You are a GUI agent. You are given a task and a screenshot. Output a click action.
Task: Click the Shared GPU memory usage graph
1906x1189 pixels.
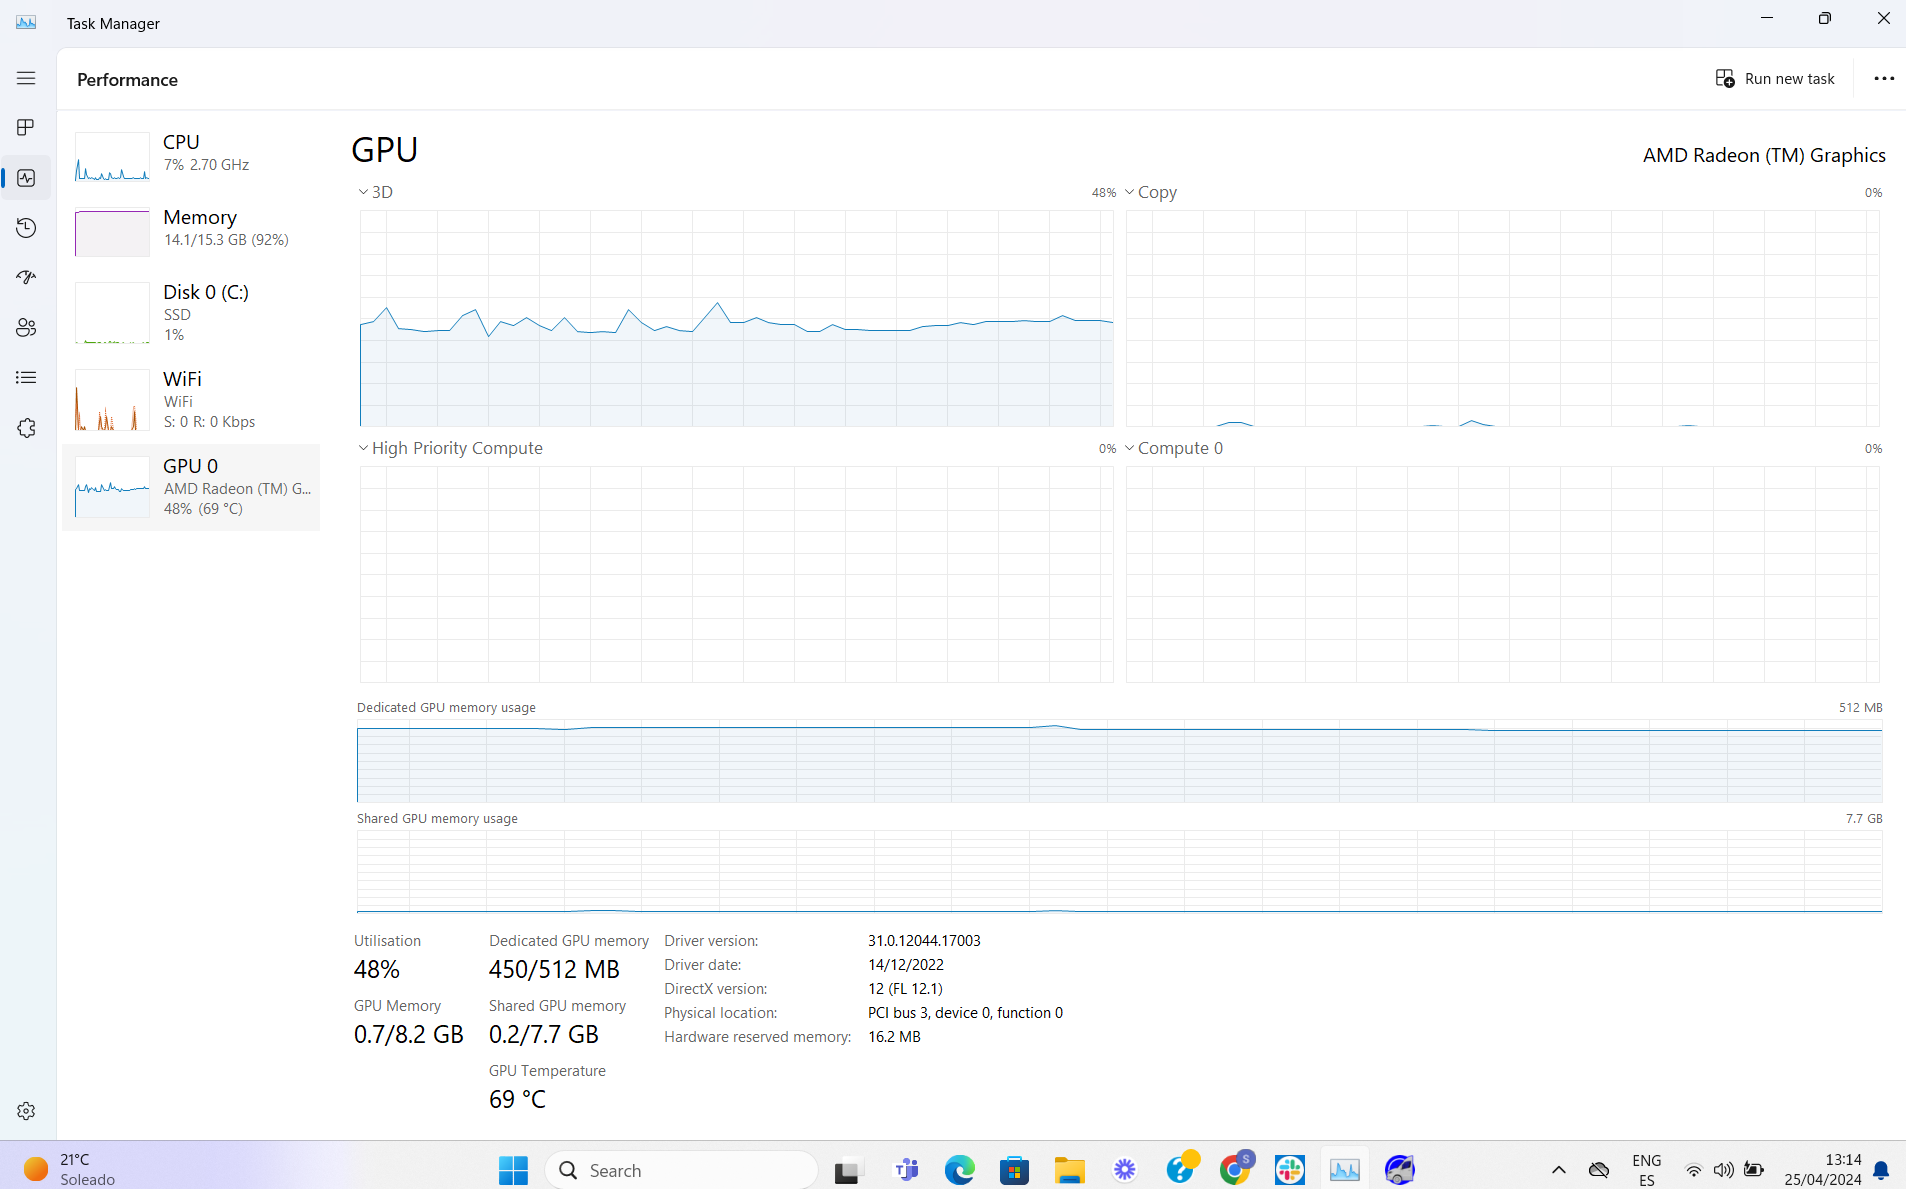coord(1119,871)
